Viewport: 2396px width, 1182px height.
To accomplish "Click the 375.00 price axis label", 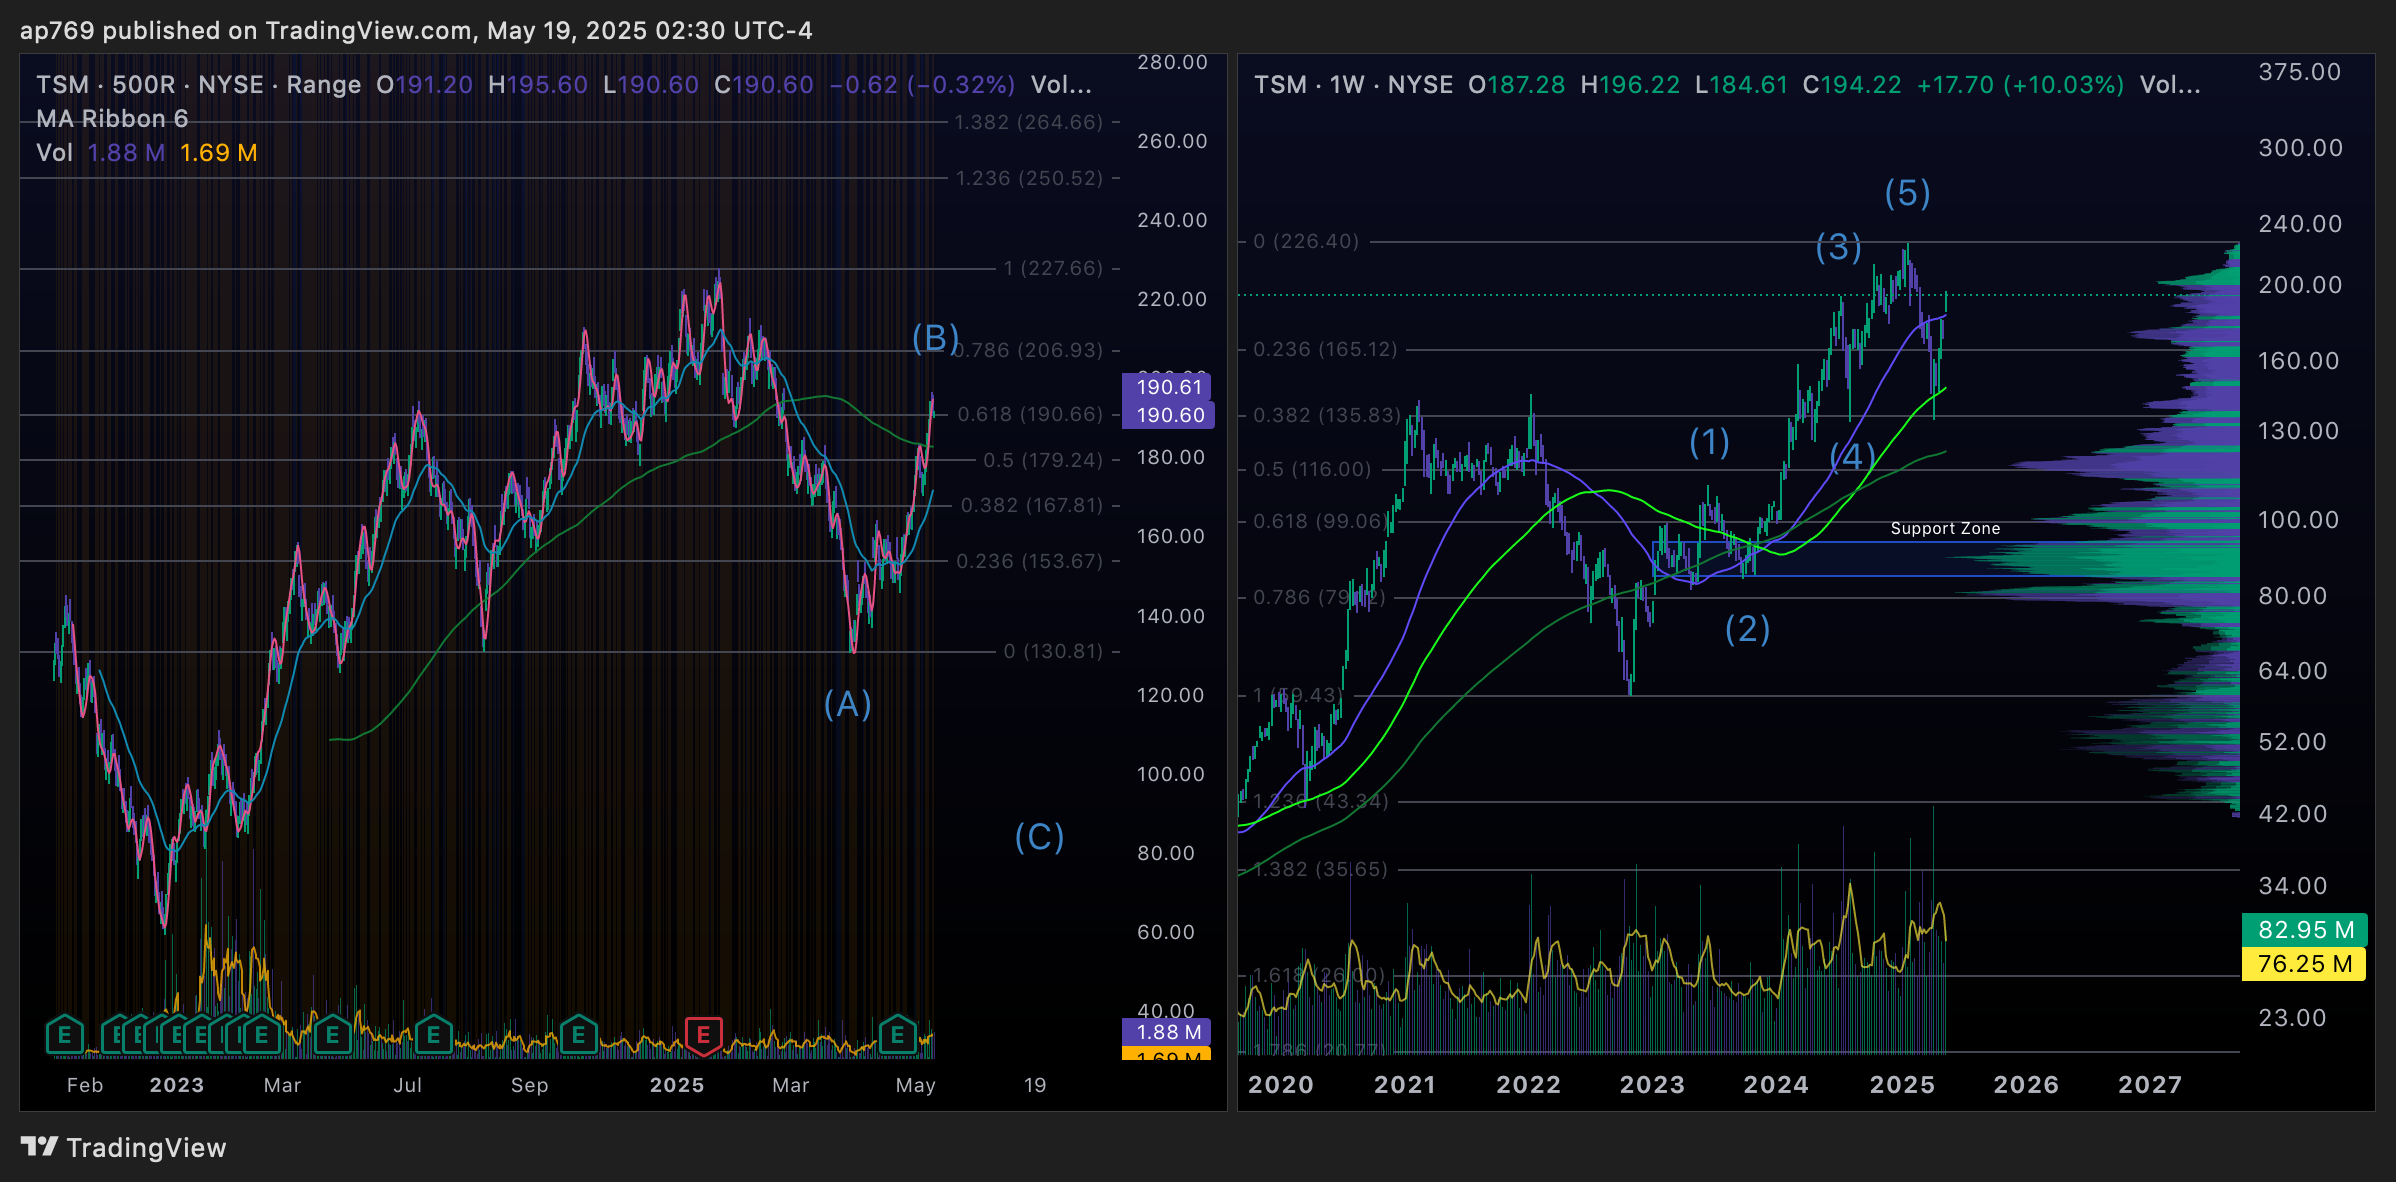I will tap(2299, 72).
